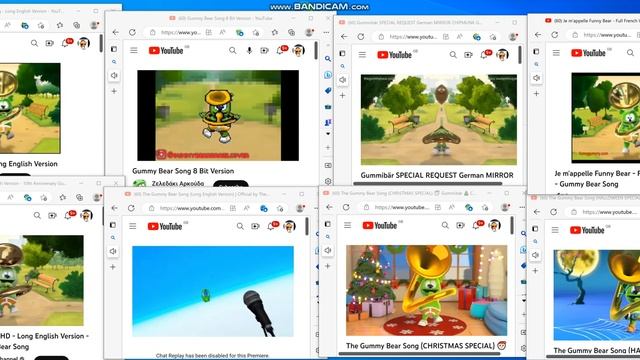The image size is (640, 360).
Task: Open Edge sidebar search beside 8 Bit Version window
Action: pyautogui.click(x=328, y=59)
